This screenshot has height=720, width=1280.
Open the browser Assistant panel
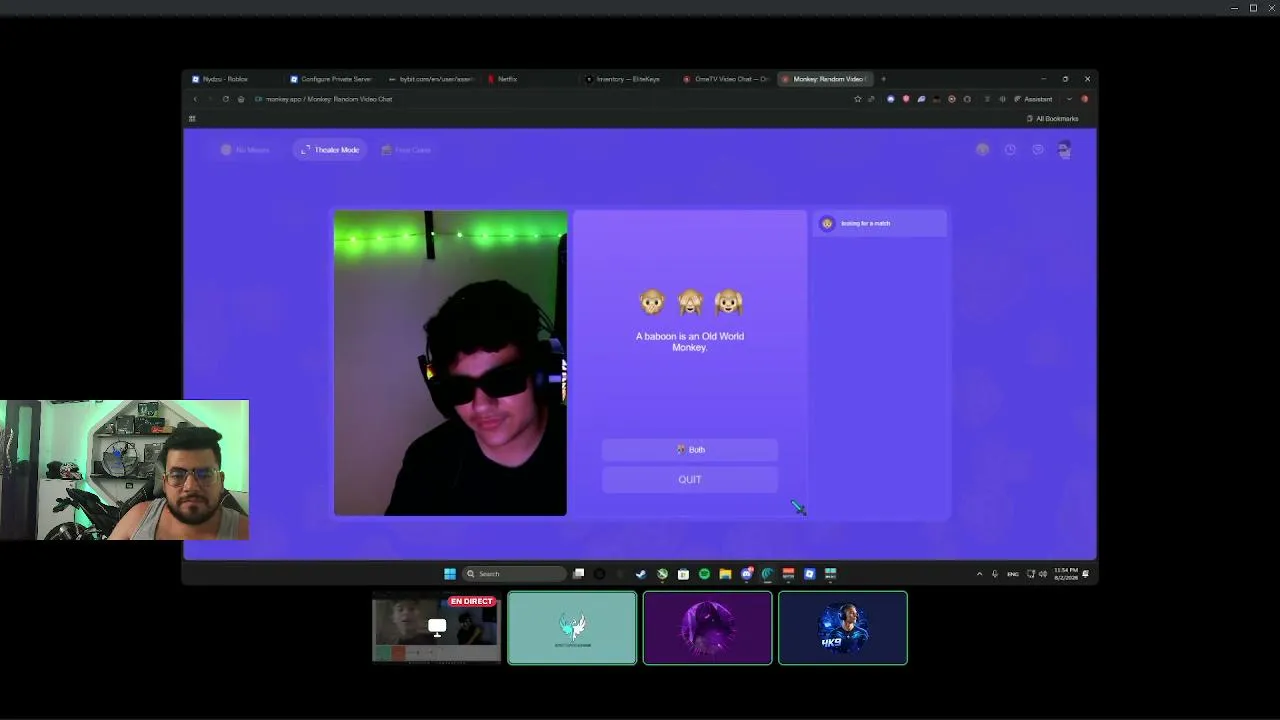click(x=1033, y=99)
